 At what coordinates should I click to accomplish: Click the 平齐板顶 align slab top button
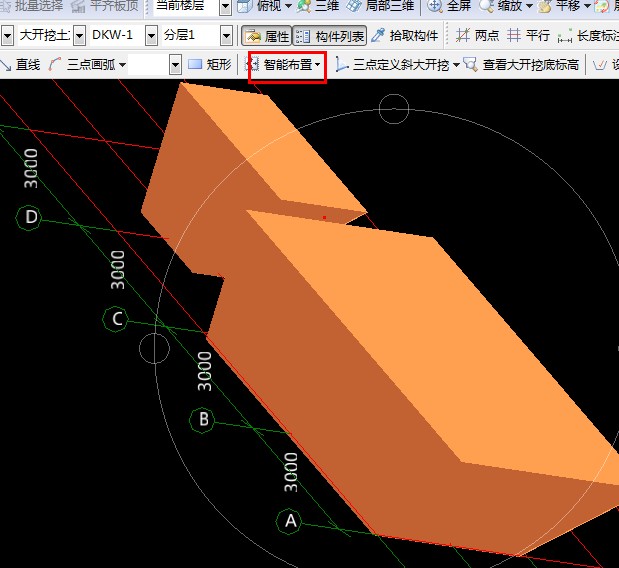104,6
